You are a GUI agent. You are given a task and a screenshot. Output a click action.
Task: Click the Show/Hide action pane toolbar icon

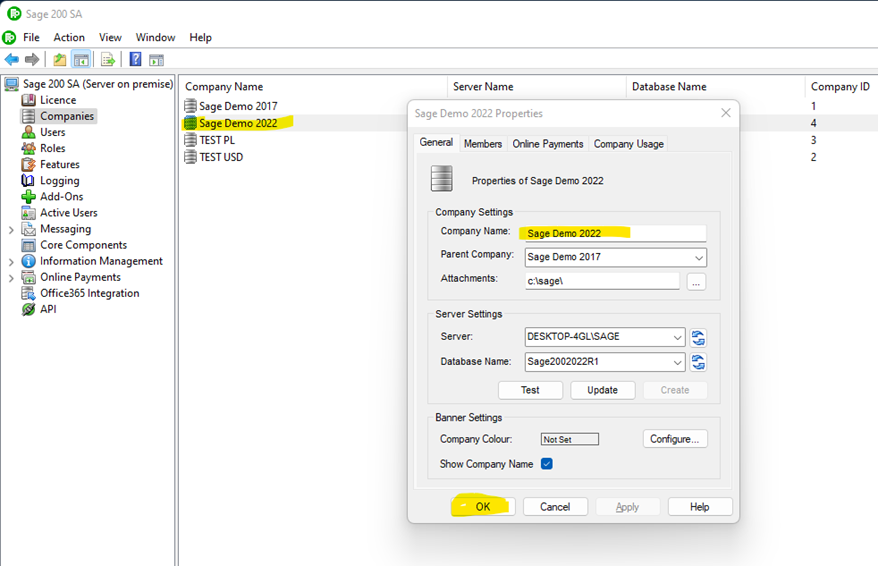pos(156,59)
